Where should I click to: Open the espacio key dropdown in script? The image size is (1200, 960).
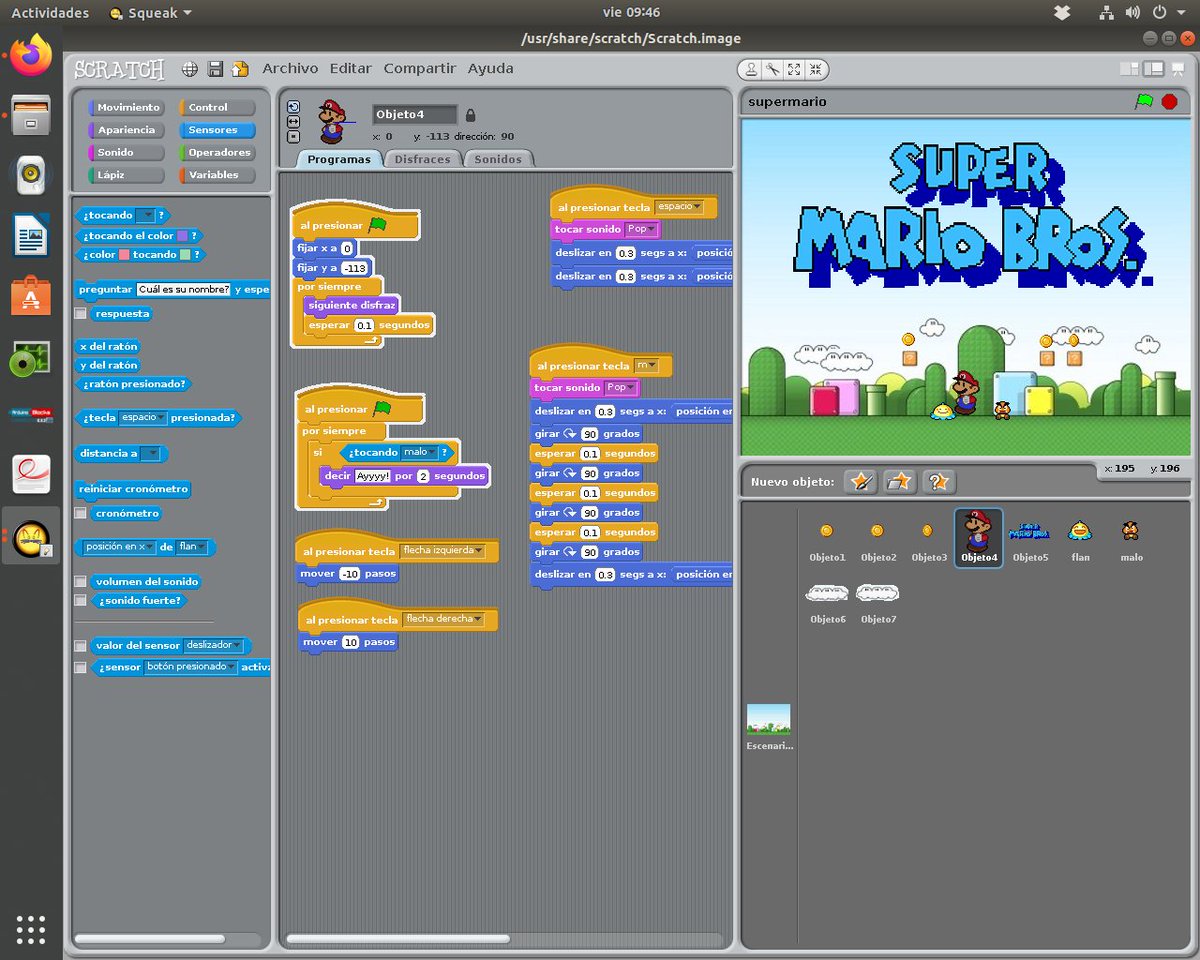679,207
